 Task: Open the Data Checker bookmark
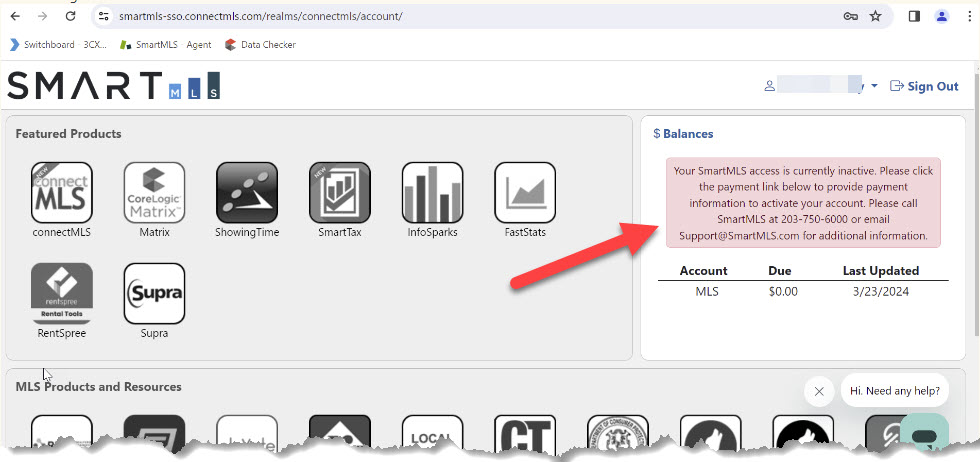(x=260, y=44)
